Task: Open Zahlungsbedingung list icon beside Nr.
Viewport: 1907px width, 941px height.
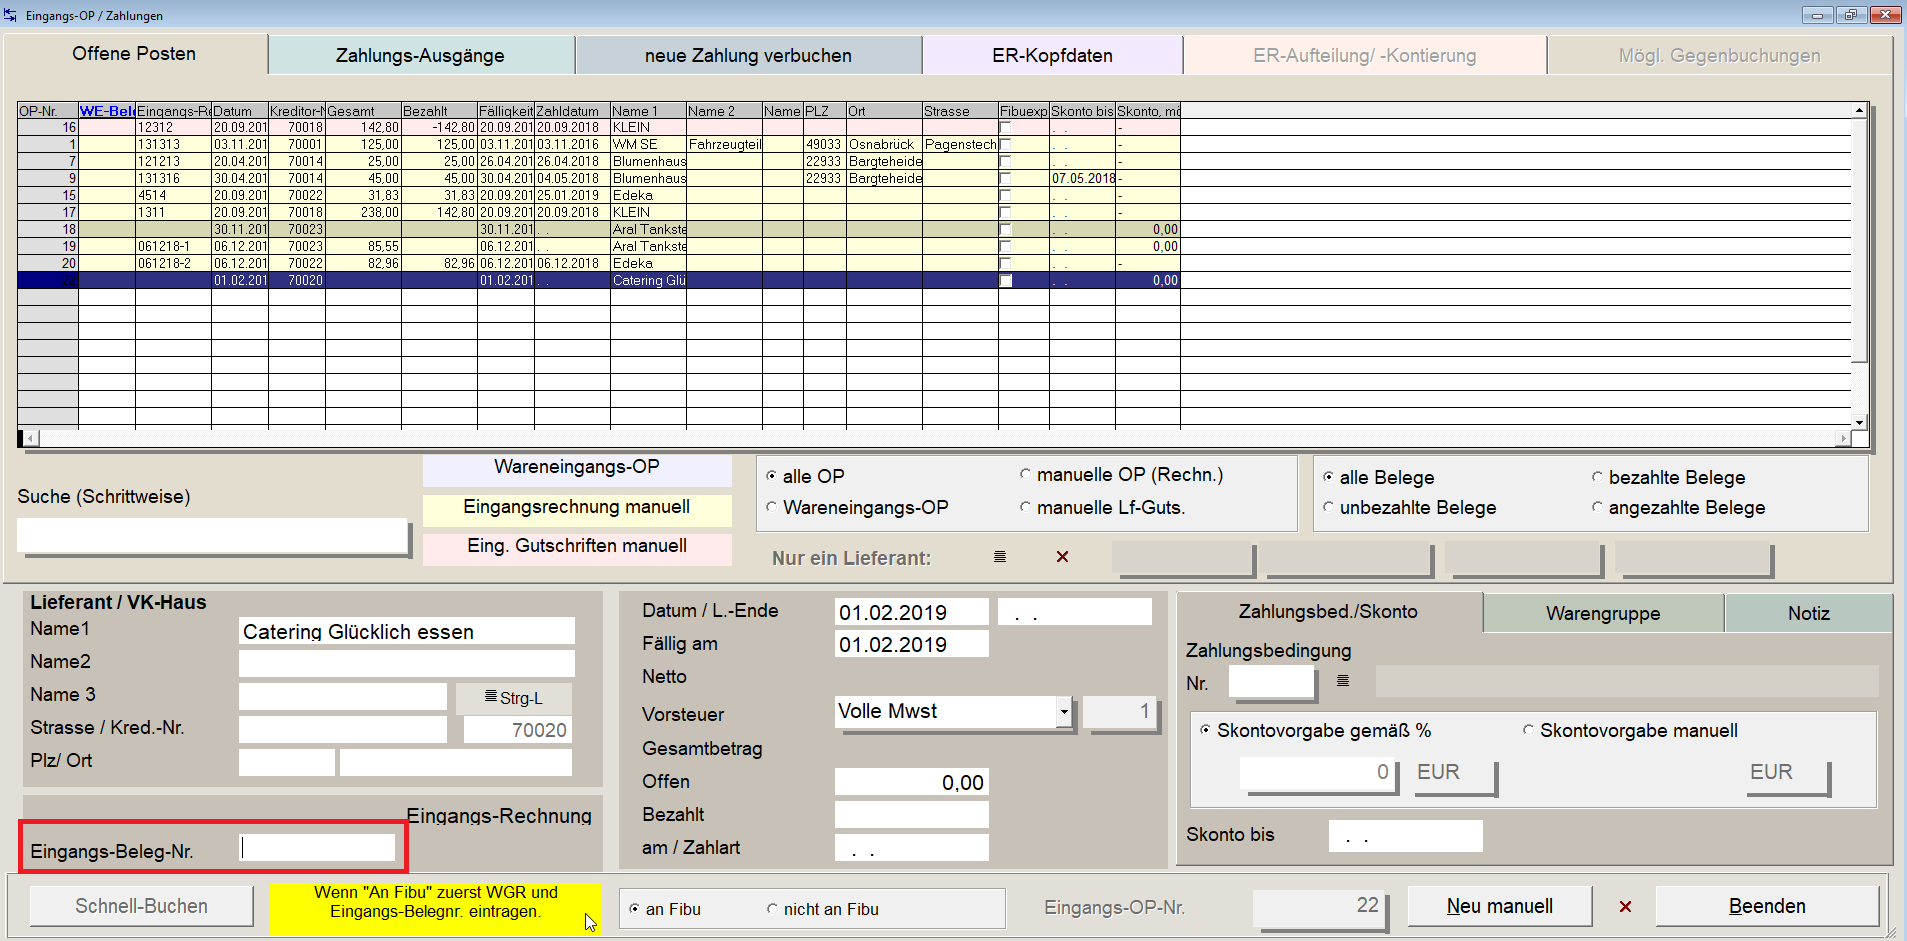Action: [x=1343, y=681]
